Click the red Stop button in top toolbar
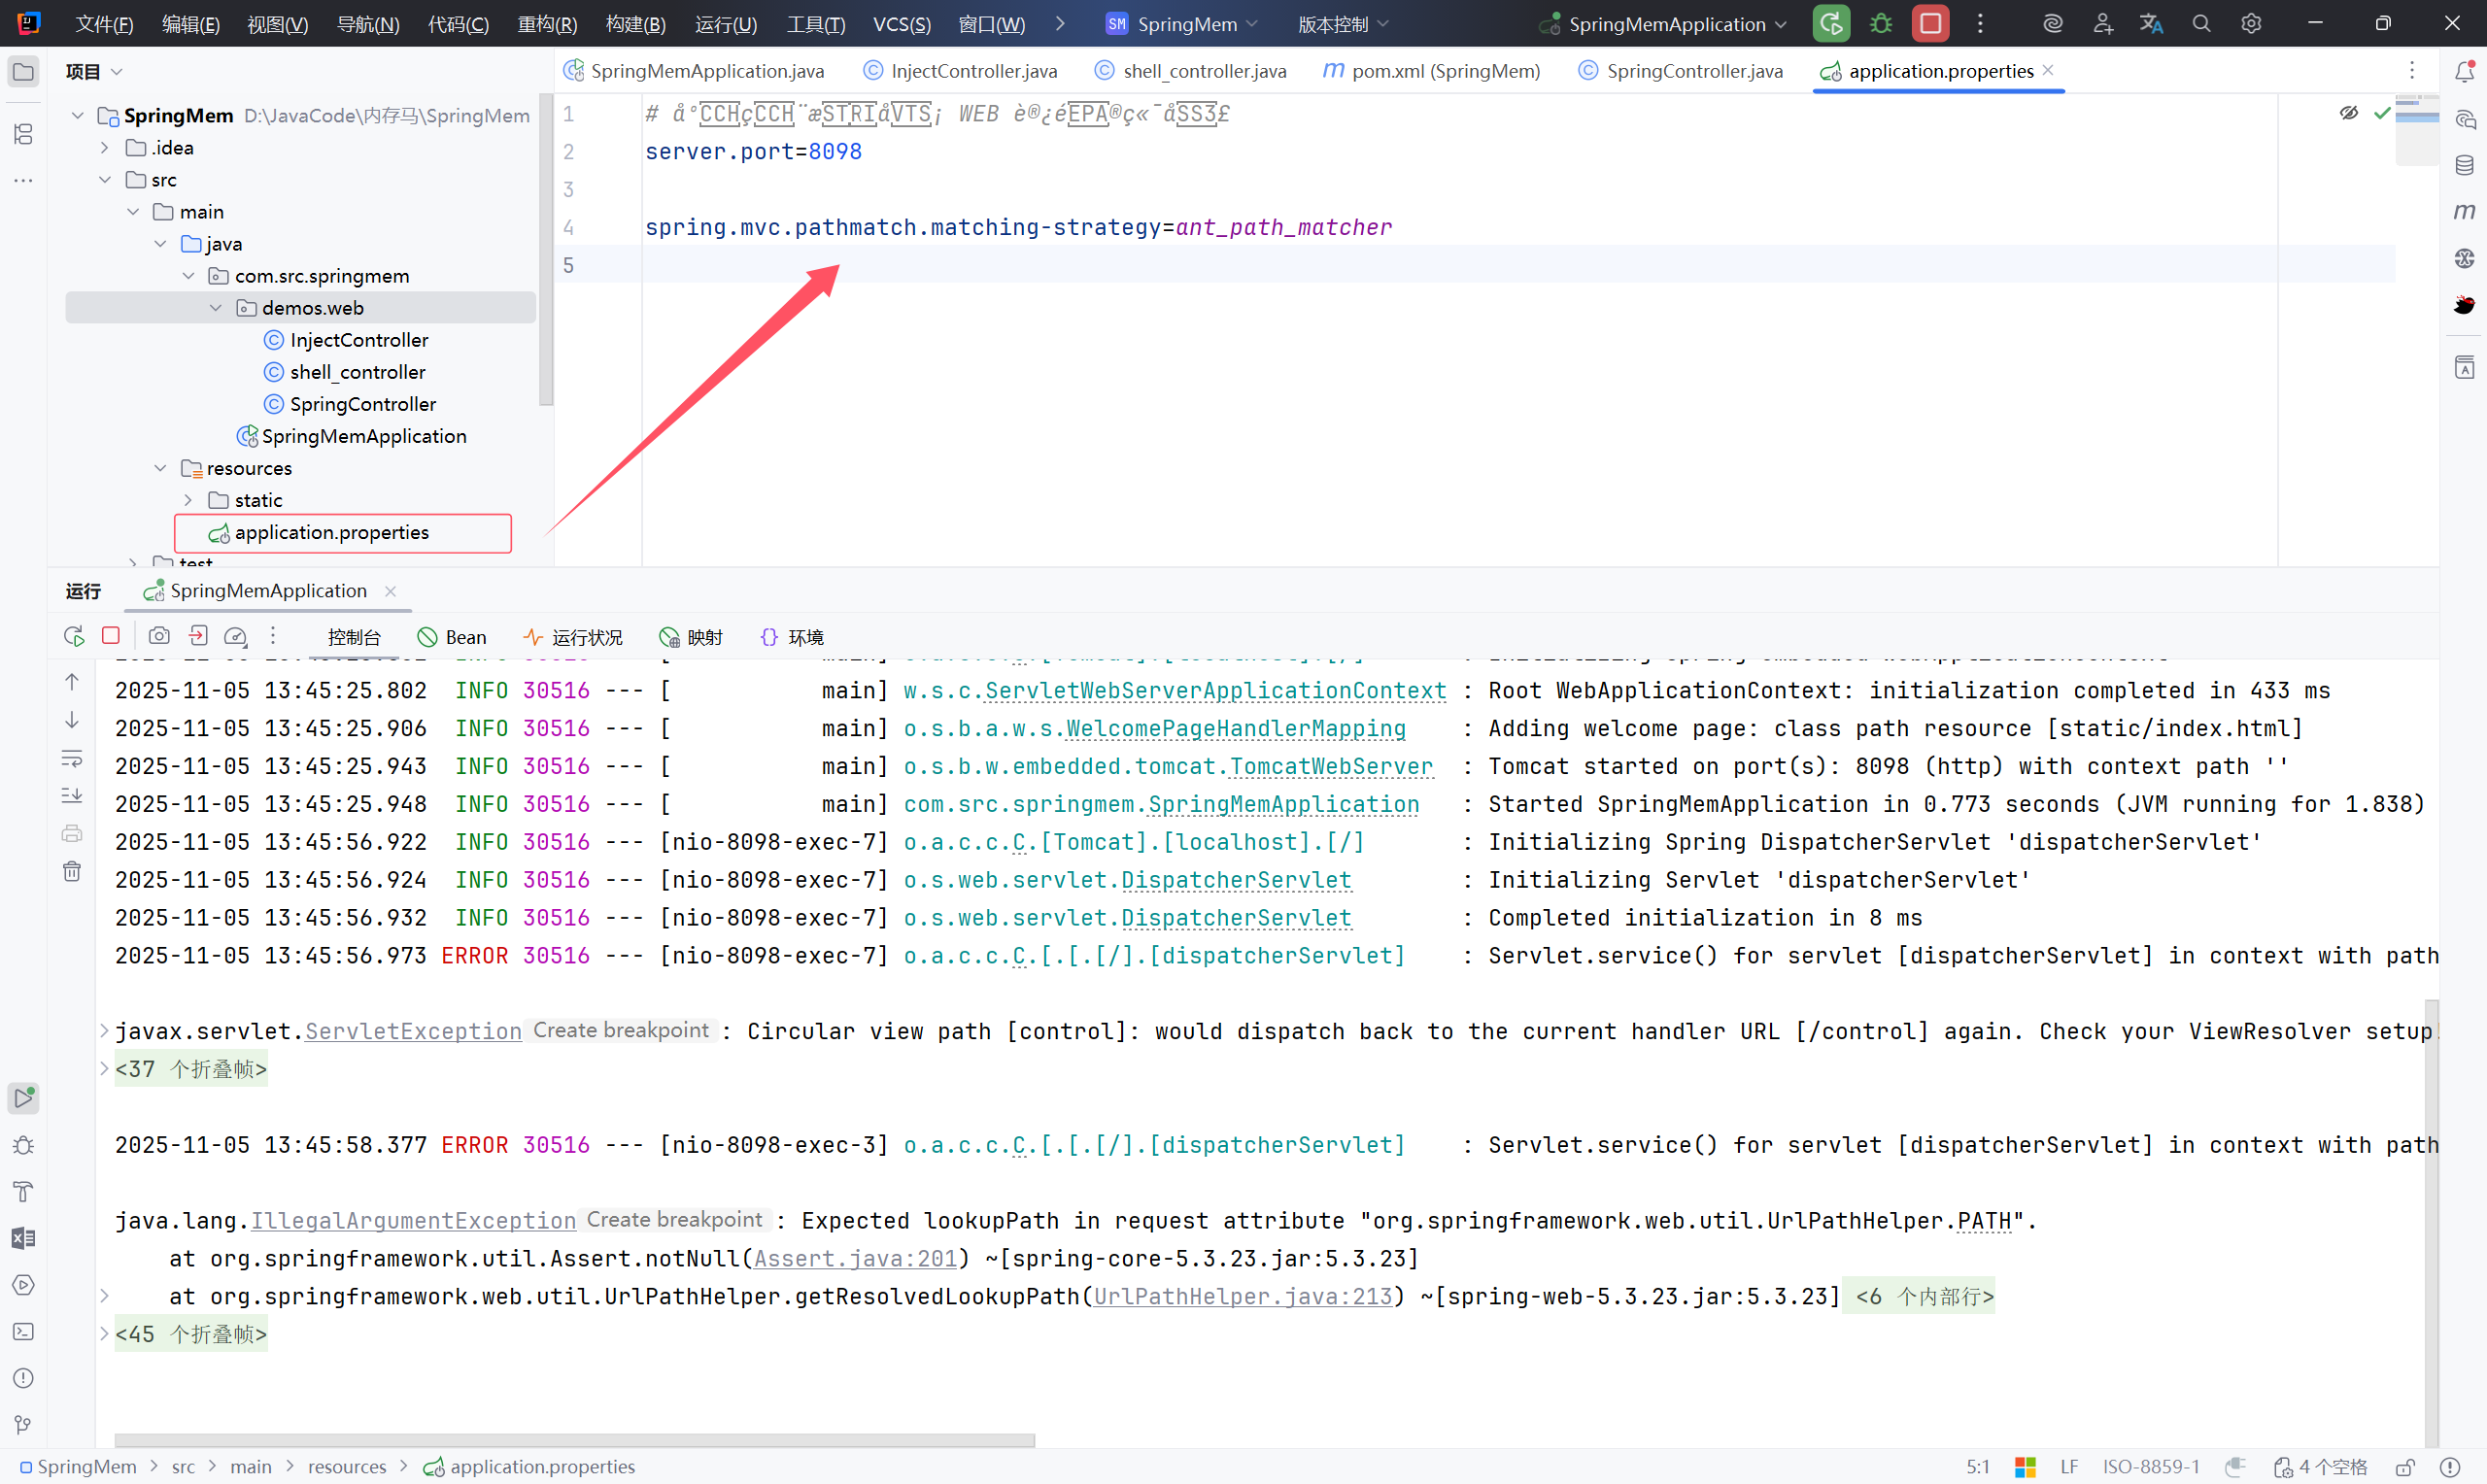This screenshot has width=2487, height=1484. [1929, 24]
